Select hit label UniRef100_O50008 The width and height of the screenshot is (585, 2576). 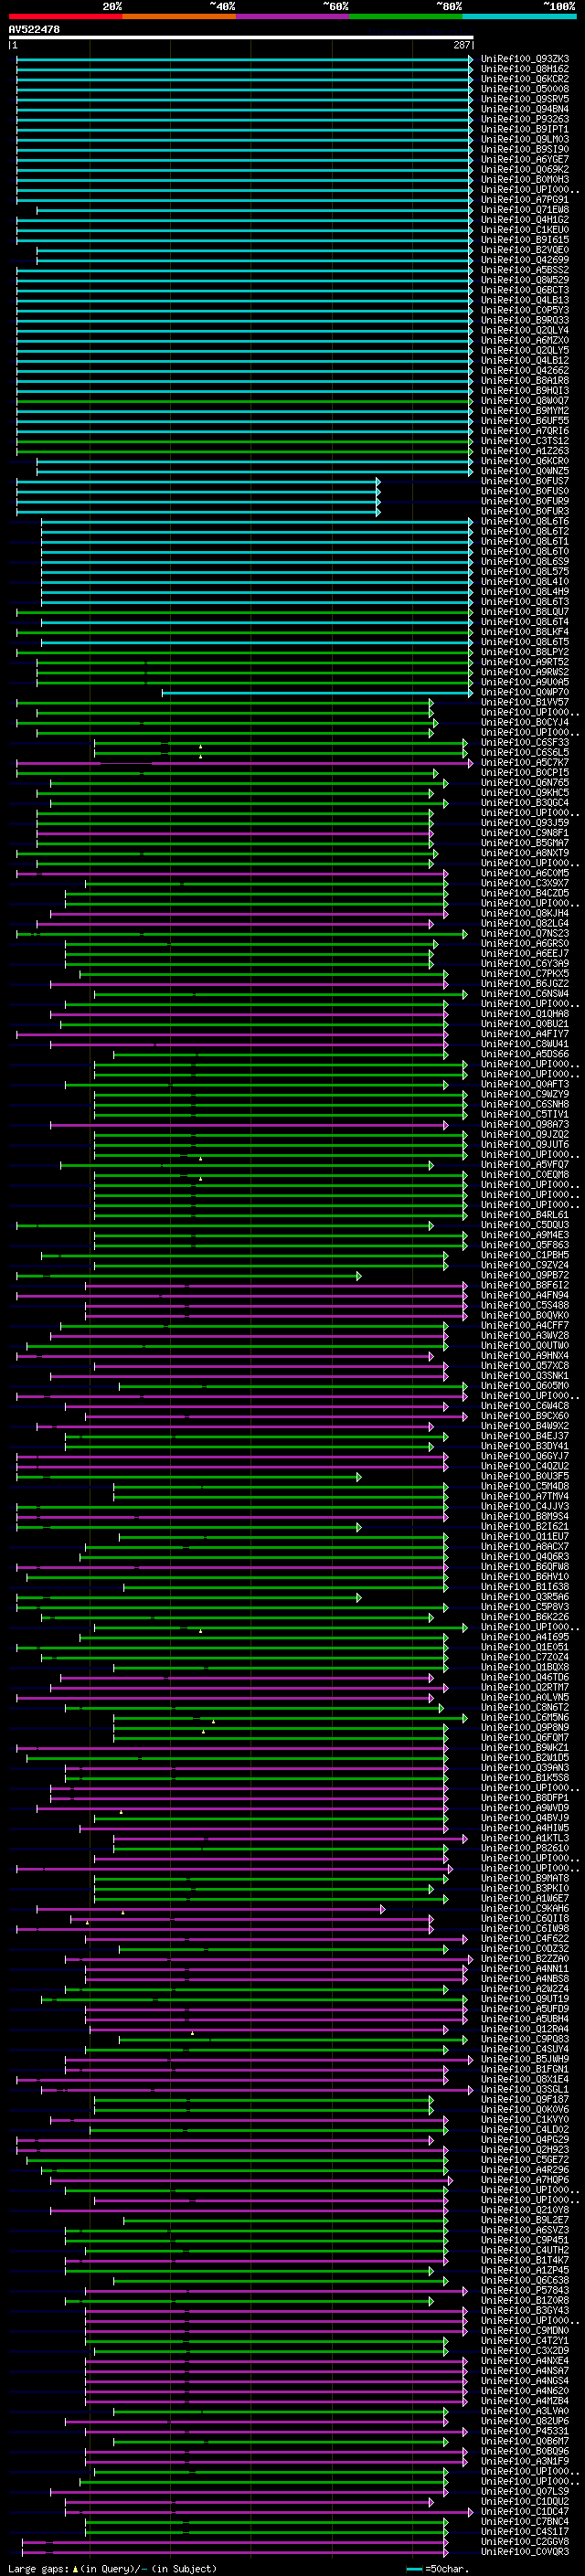(525, 89)
